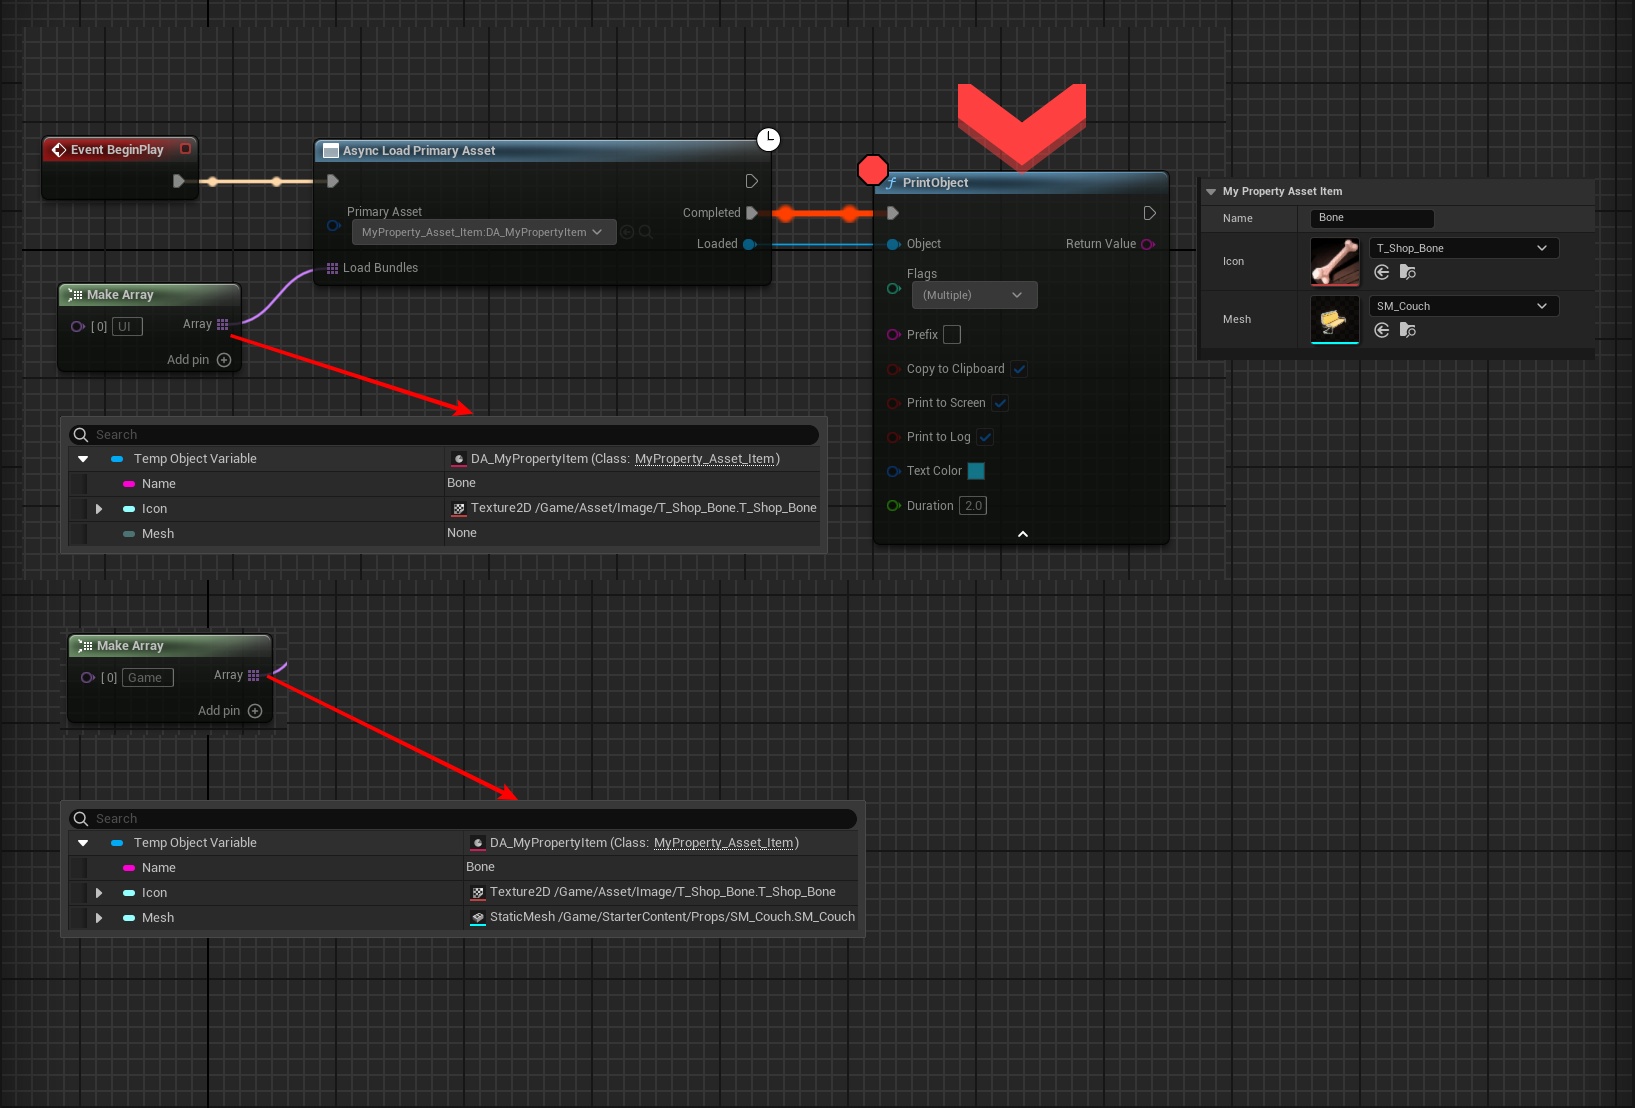Open the Primary Asset selection dropdown

pos(483,232)
